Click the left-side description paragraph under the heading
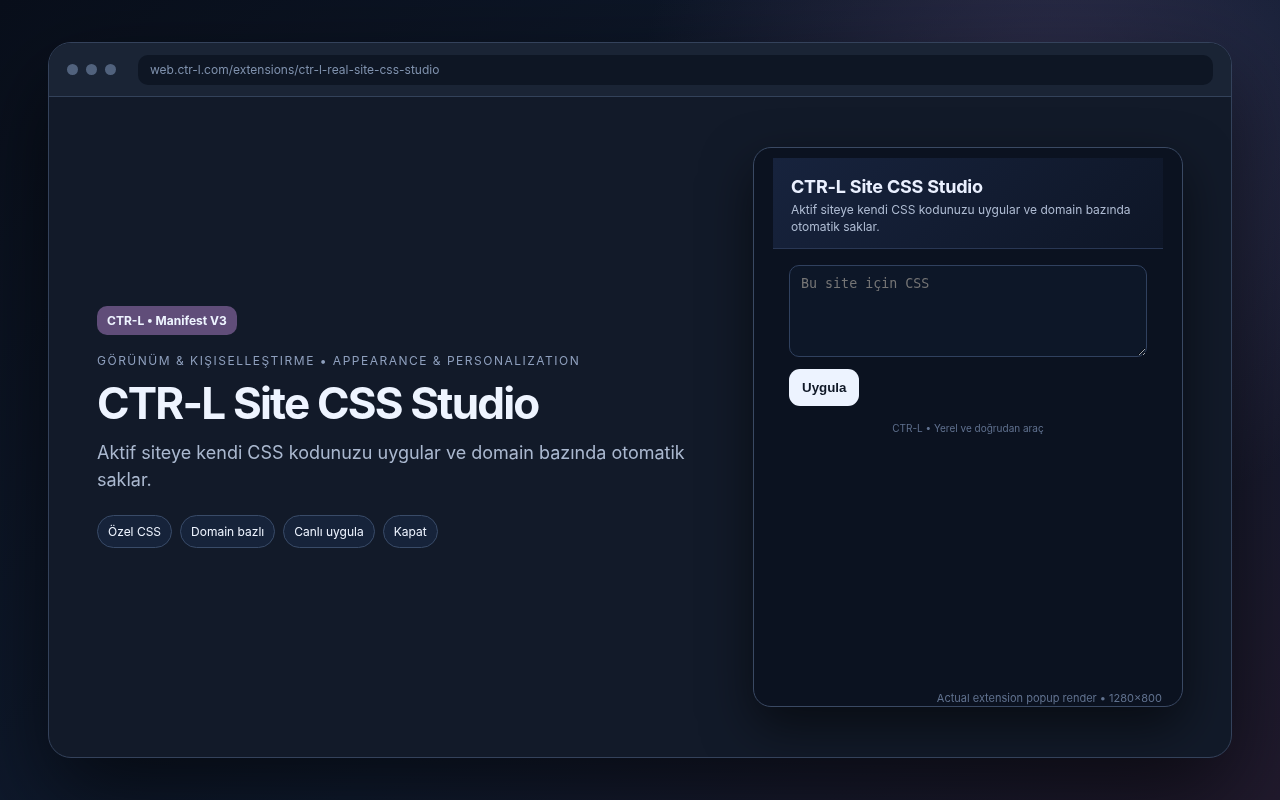 [x=391, y=466]
